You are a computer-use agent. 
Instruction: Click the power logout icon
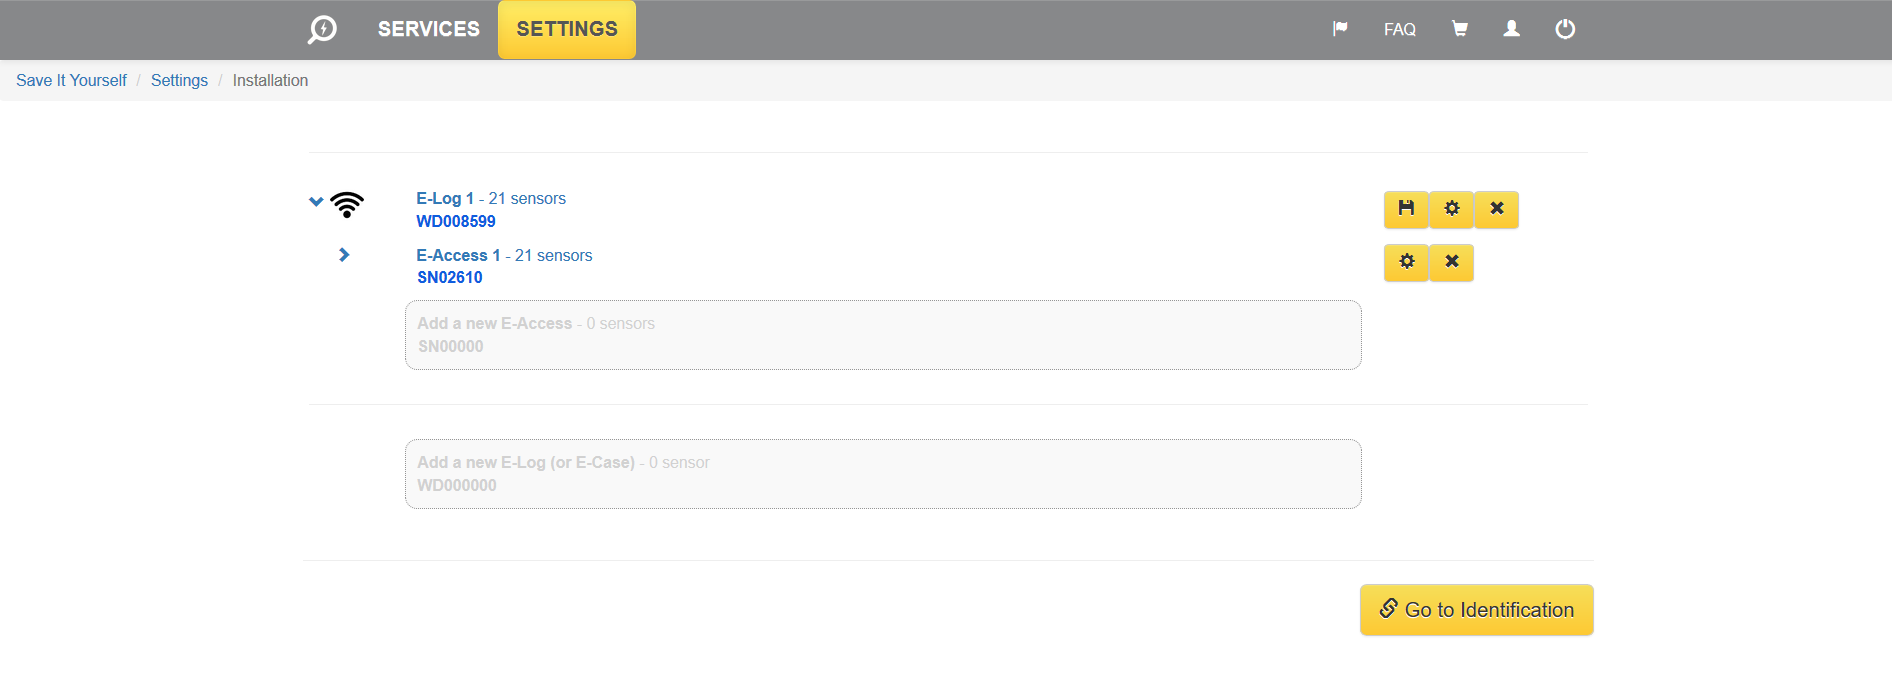pyautogui.click(x=1565, y=29)
